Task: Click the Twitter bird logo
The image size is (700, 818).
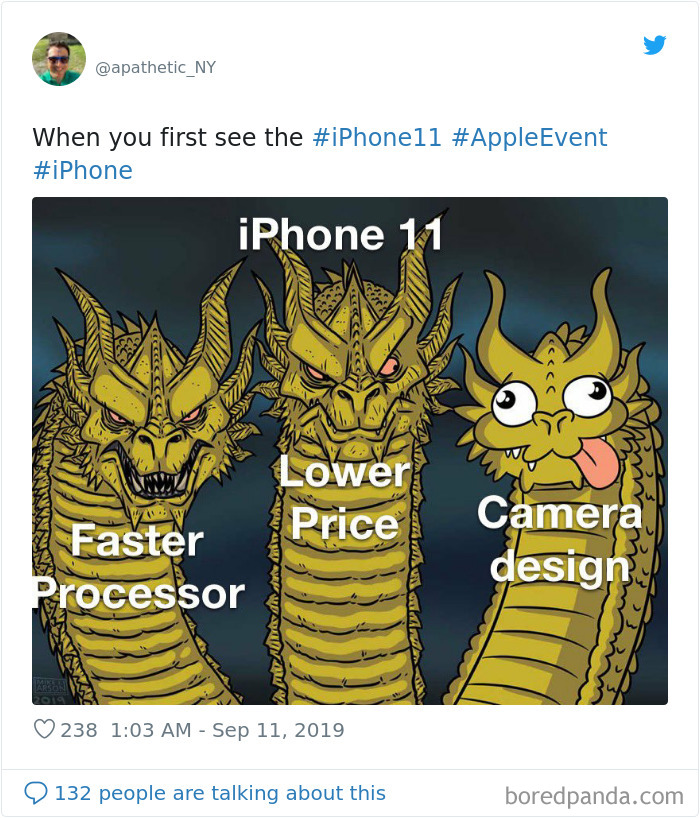Action: (656, 45)
